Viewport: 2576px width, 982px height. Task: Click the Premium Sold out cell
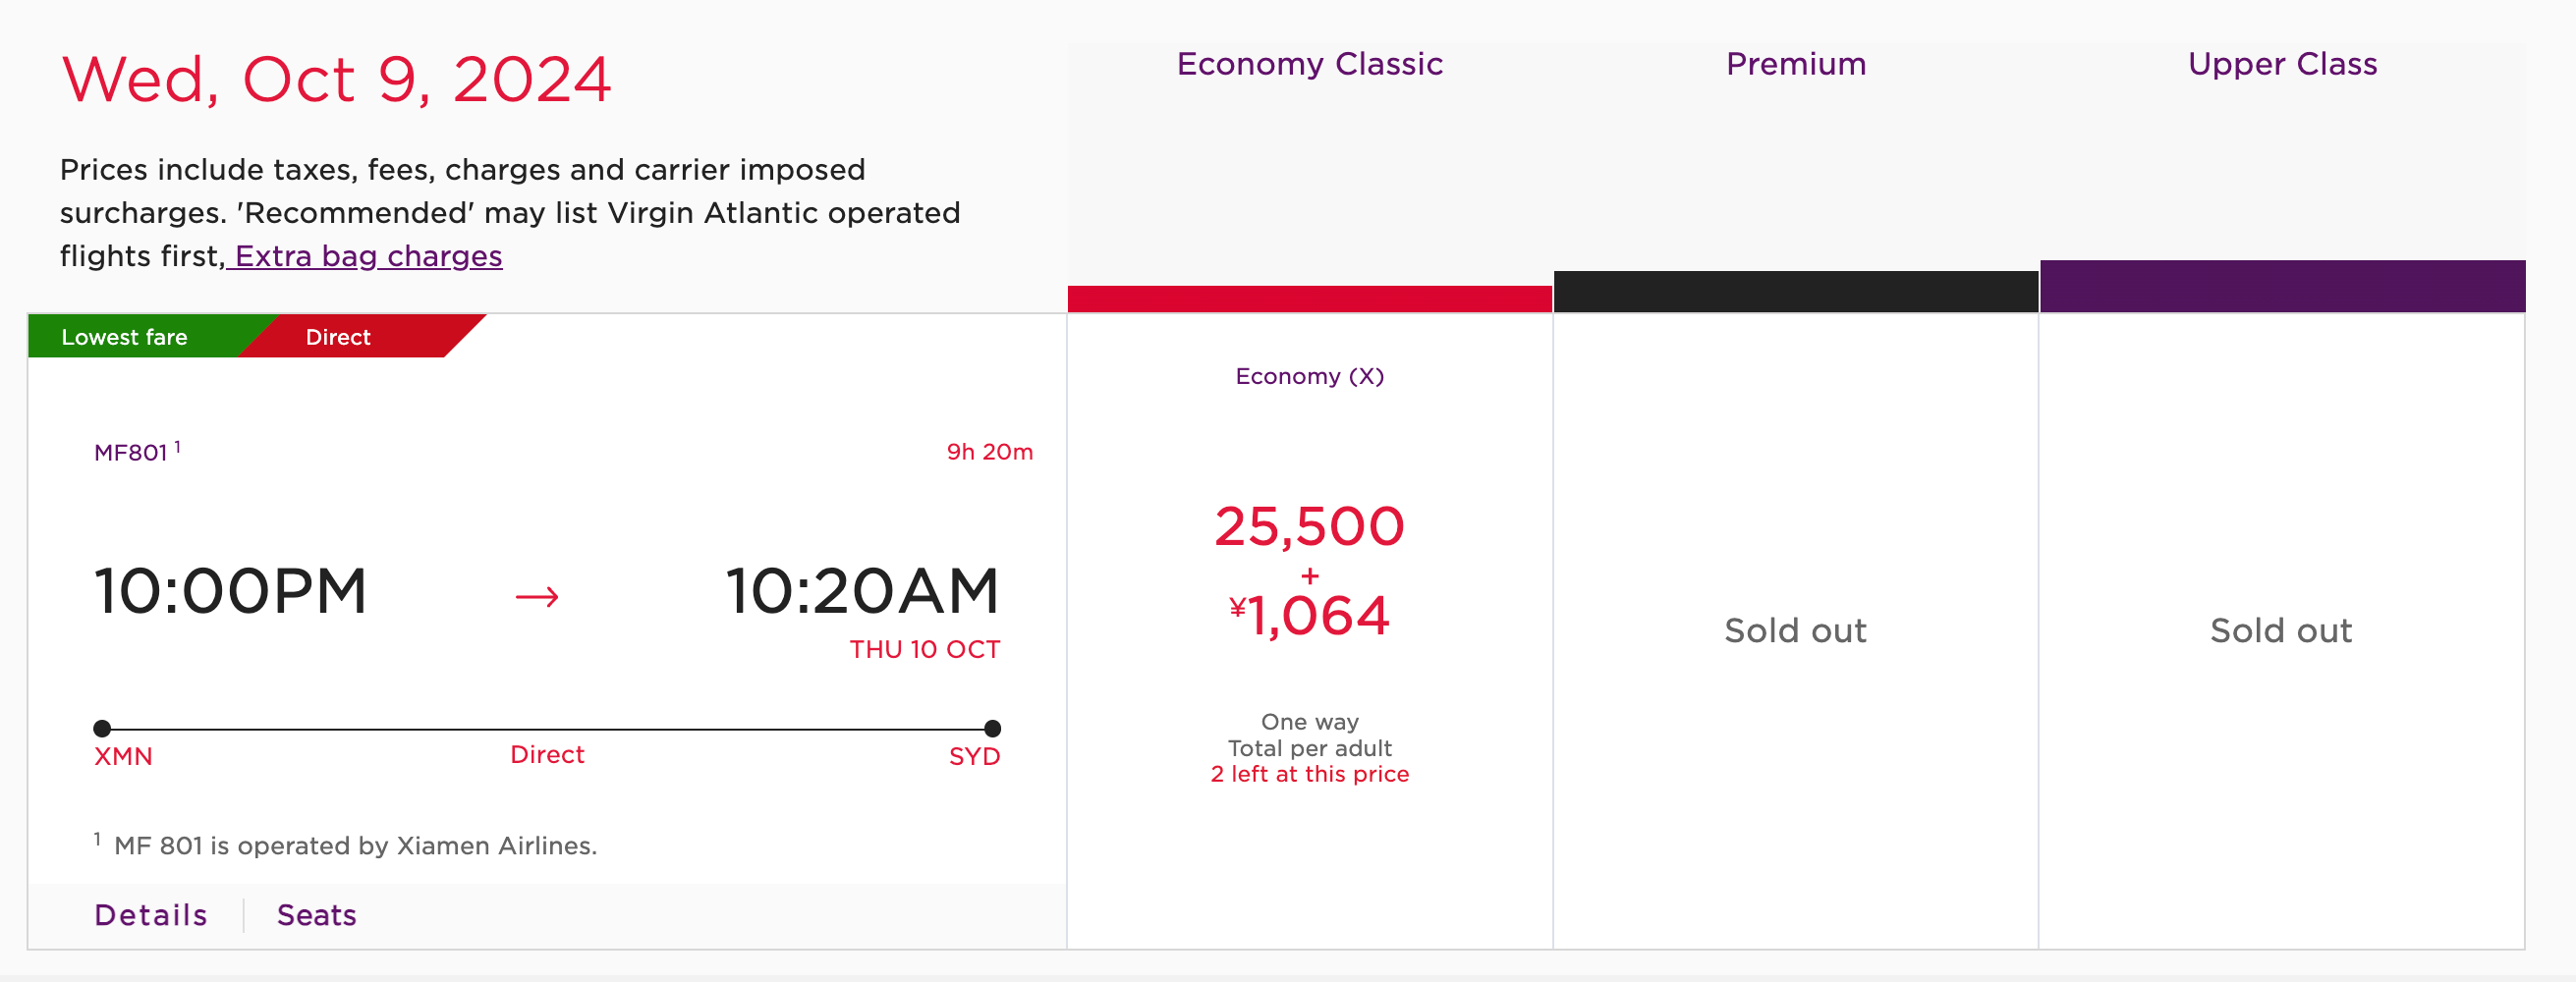[1795, 630]
